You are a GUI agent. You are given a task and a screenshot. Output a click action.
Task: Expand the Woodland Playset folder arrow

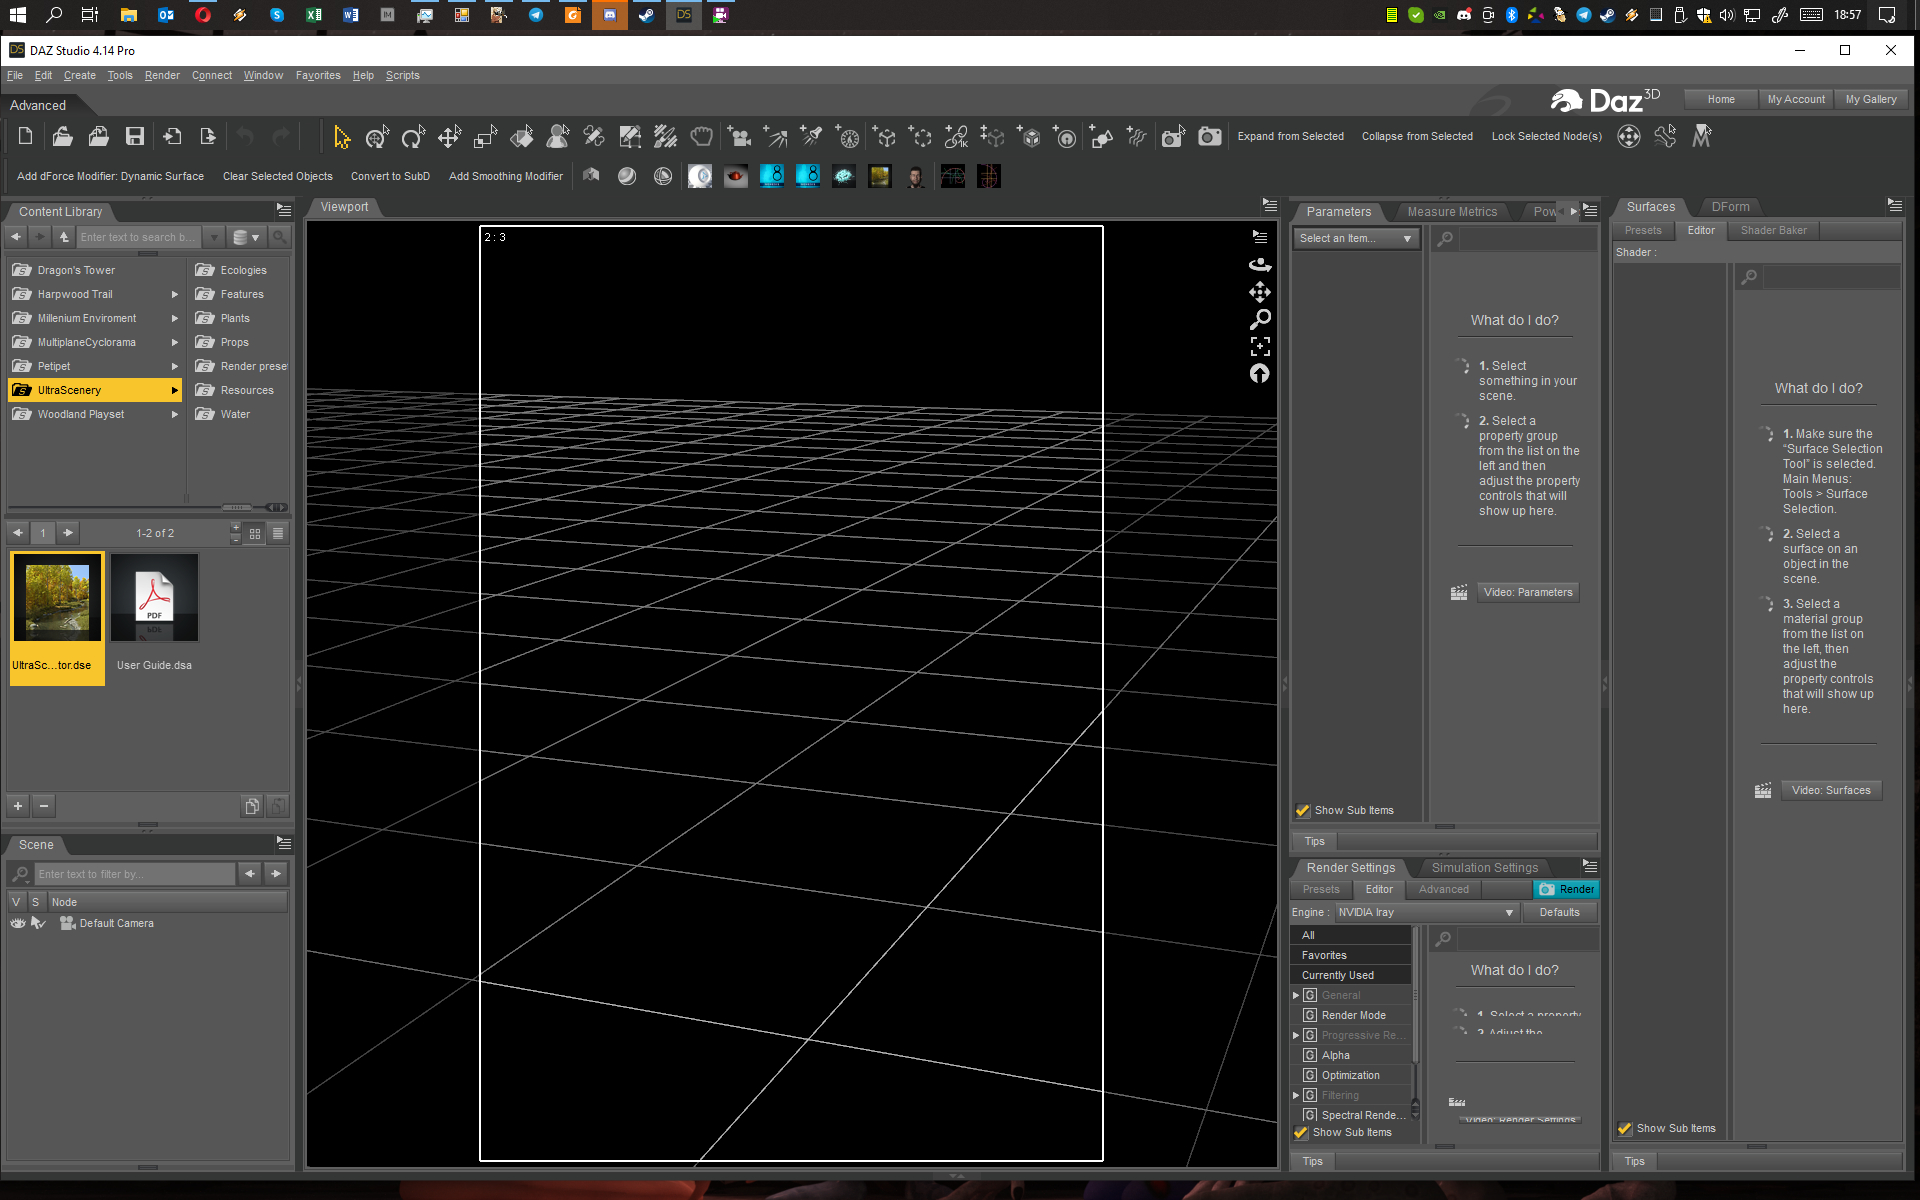coord(175,414)
